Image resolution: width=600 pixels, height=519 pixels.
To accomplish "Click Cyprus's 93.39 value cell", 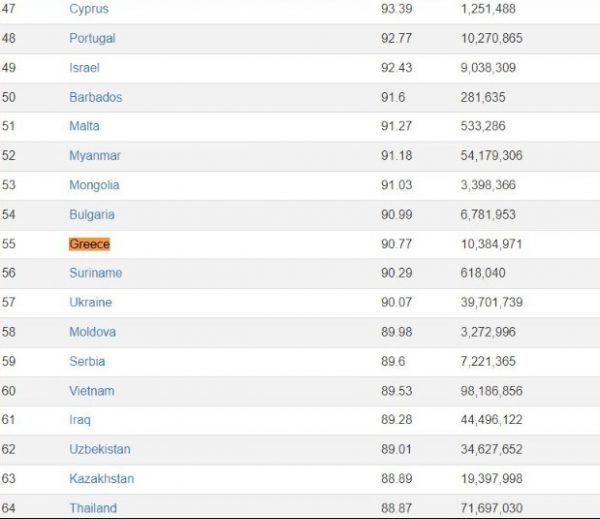I will coord(397,9).
